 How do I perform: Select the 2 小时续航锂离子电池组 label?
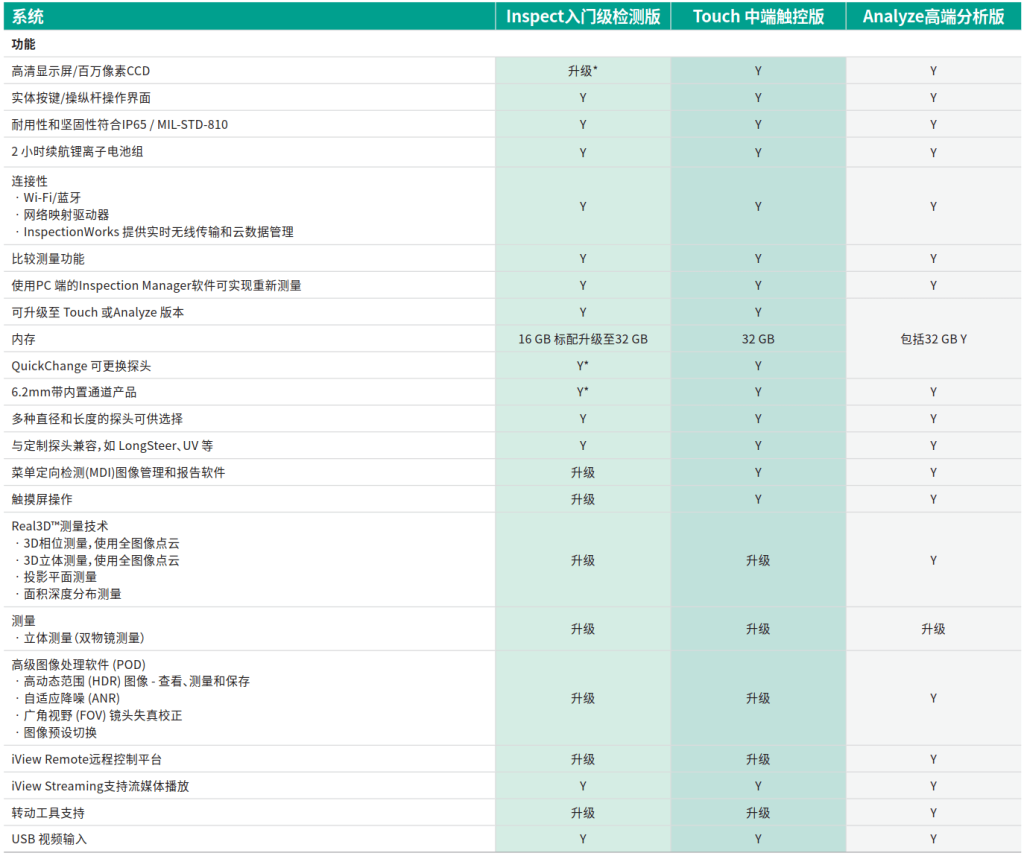(77, 151)
